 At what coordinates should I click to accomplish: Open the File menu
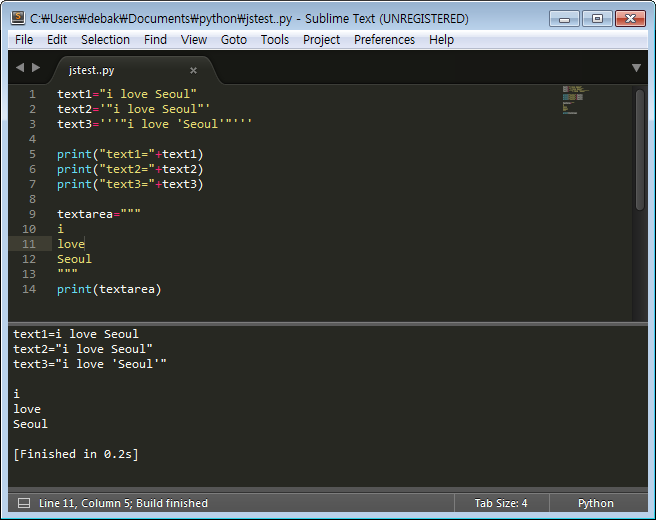[24, 40]
